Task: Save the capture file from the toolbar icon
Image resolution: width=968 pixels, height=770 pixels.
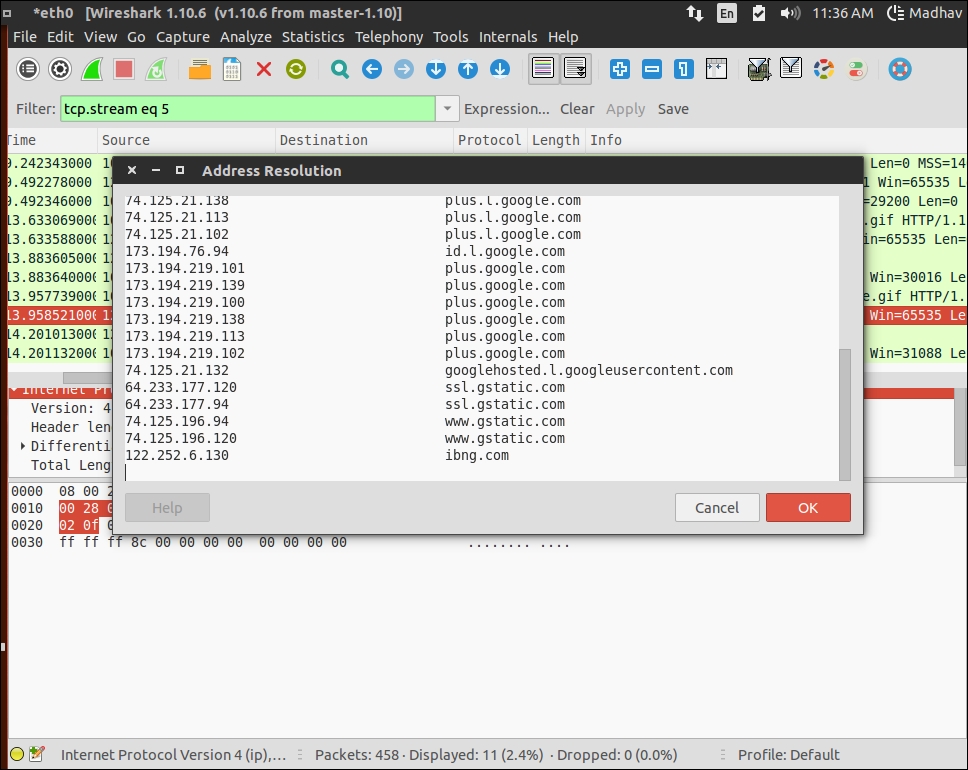Action: click(x=232, y=69)
